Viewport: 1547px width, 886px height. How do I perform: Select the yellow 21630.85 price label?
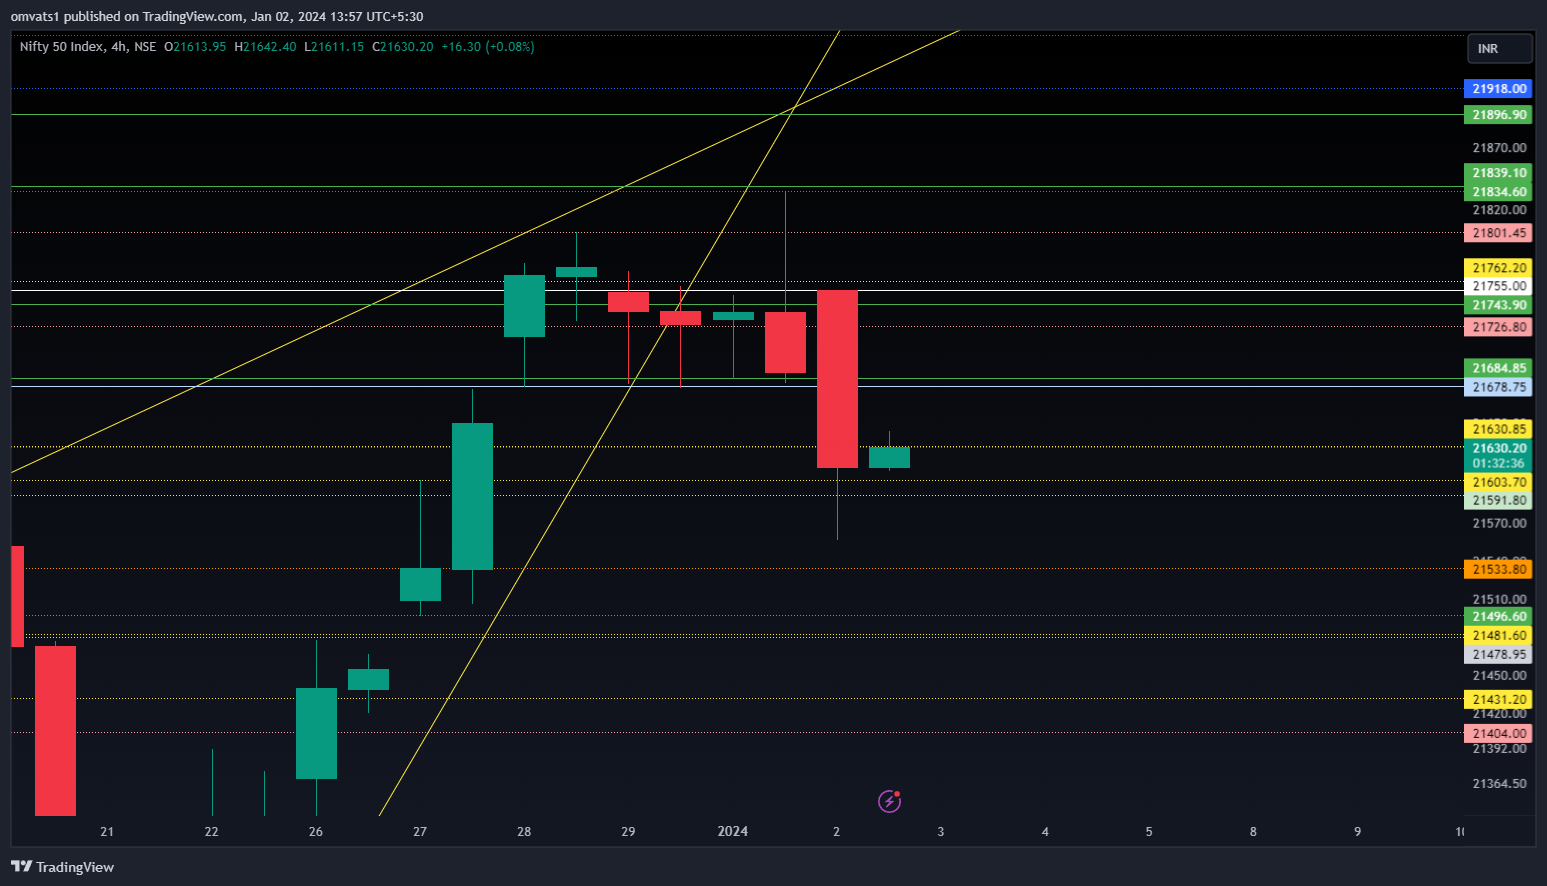click(x=1498, y=429)
